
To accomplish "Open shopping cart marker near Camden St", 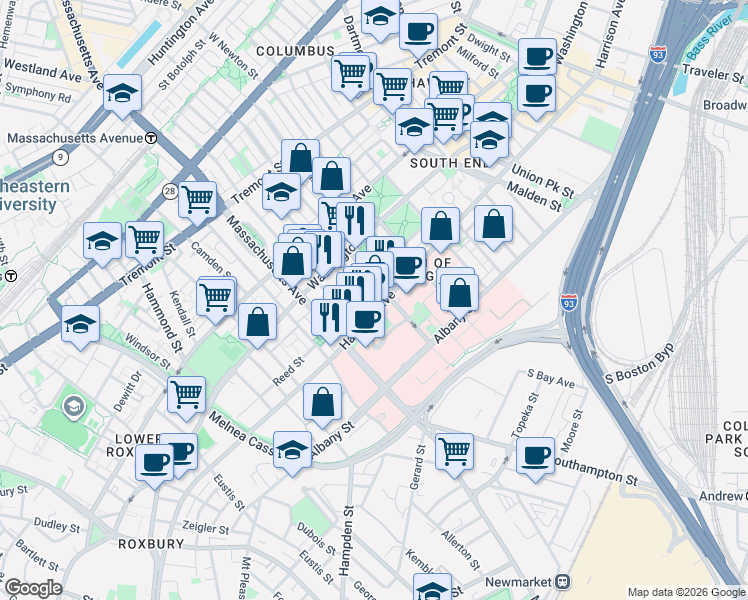I will pos(216,299).
